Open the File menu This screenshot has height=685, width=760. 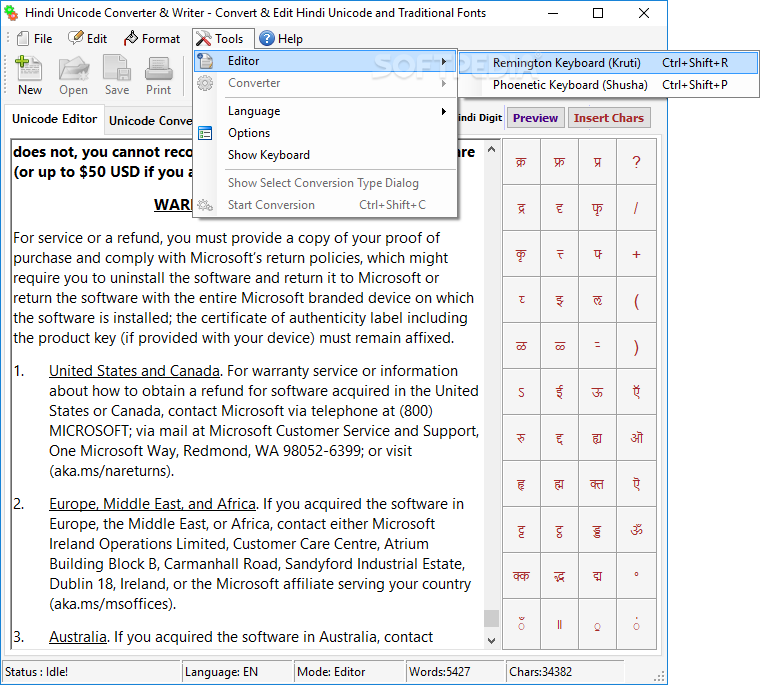pos(34,38)
